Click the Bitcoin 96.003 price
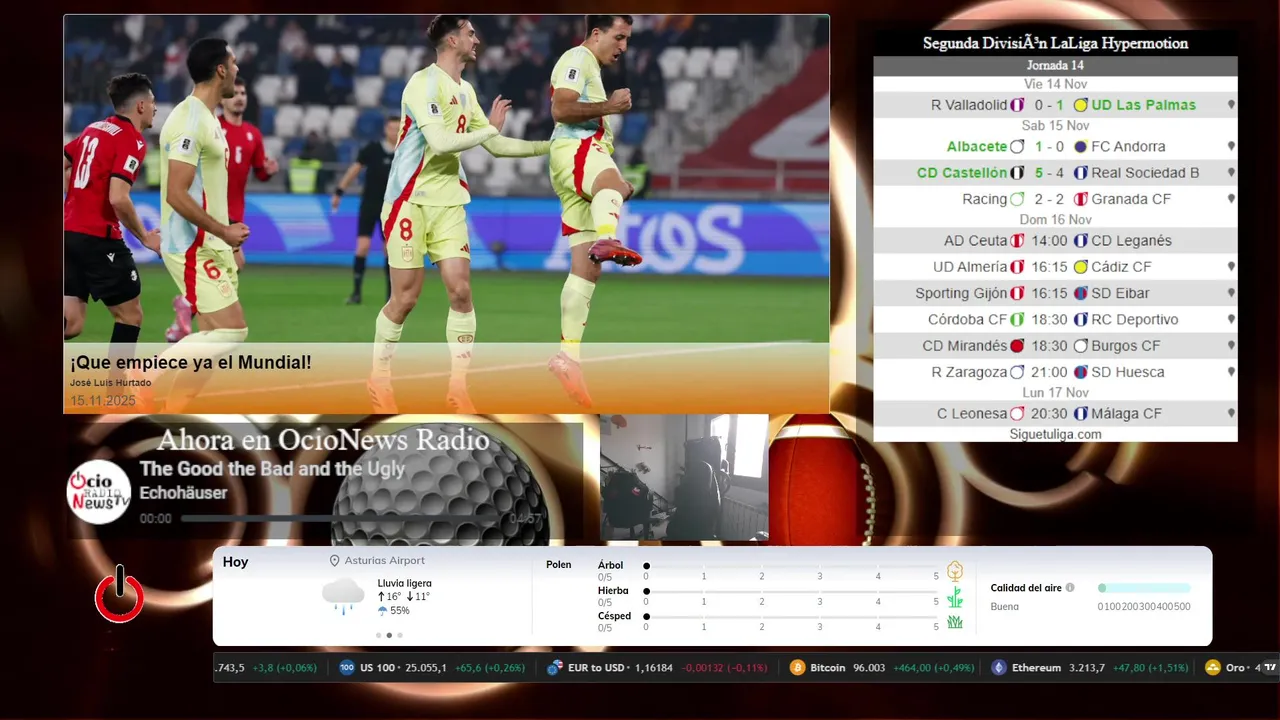Screen dimensions: 1280x720 point(869,667)
